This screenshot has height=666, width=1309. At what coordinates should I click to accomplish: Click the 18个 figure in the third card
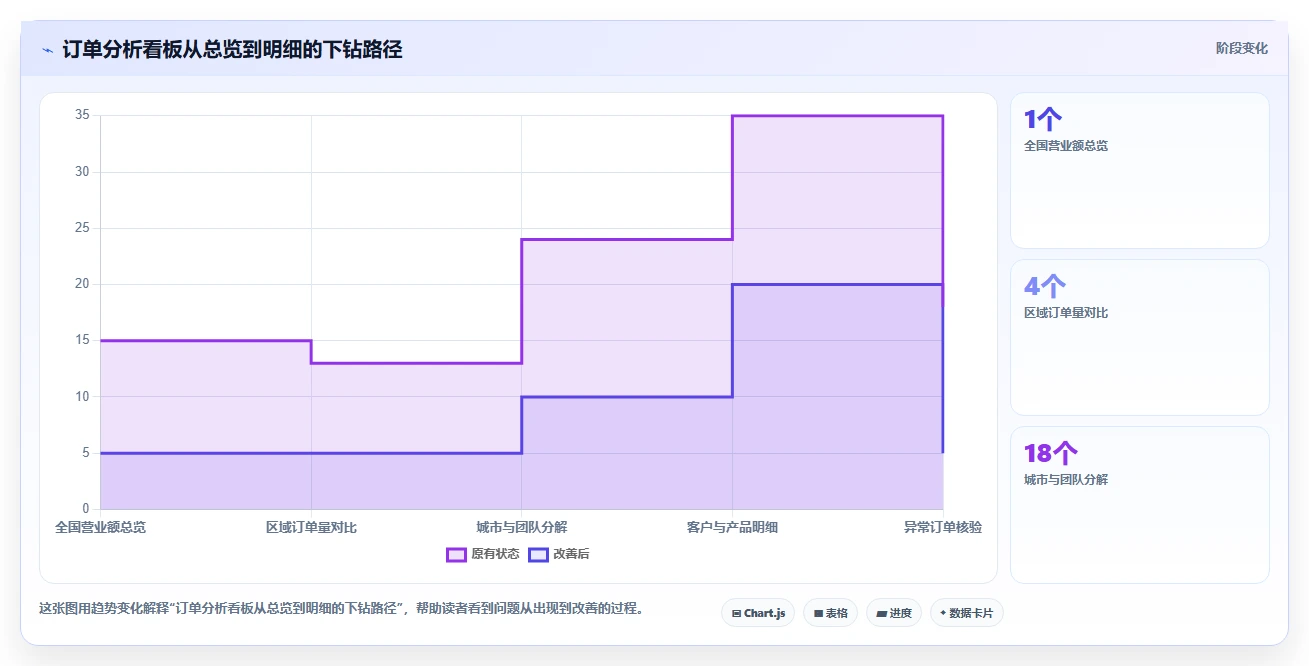1051,453
